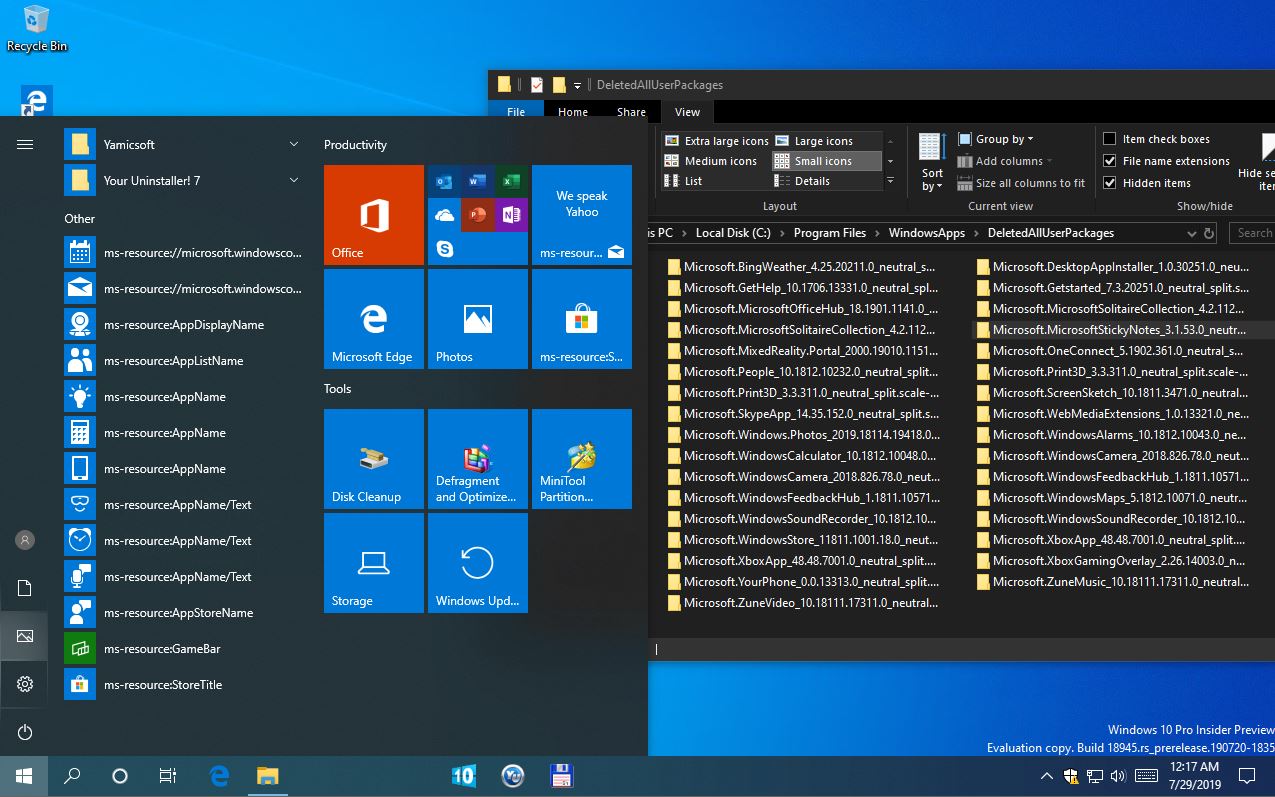Select the Microsoft.YourPhone folder
The image size is (1275, 797).
click(x=802, y=582)
